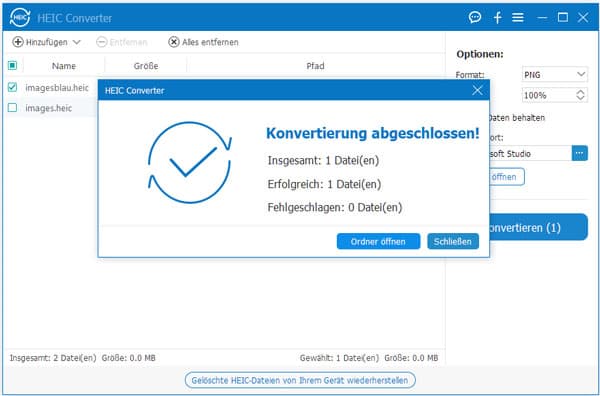
Task: Adjust the 100% quality stepper arrows
Action: click(580, 95)
